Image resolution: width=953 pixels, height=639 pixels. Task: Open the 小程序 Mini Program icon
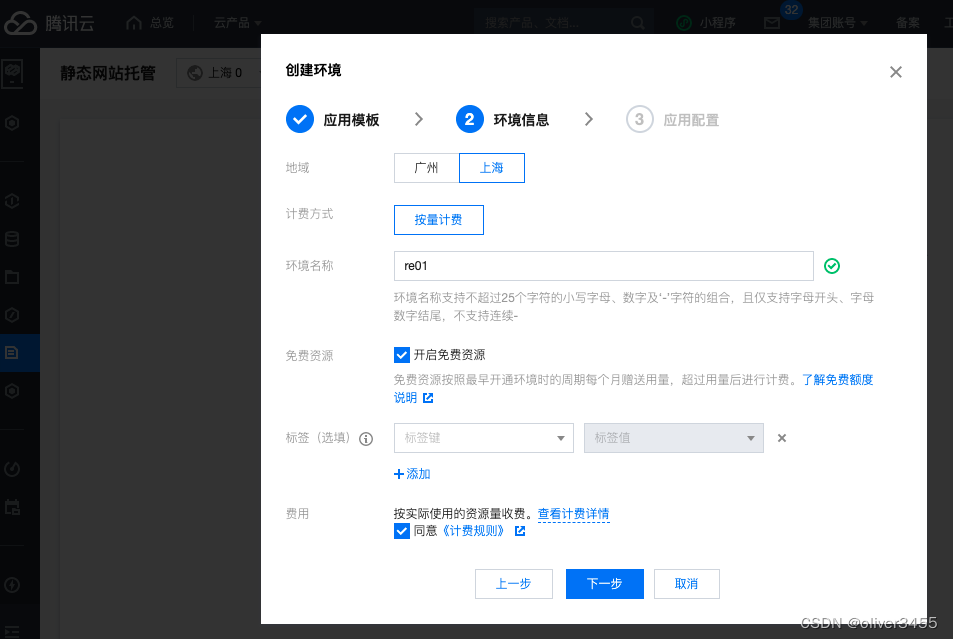(683, 22)
